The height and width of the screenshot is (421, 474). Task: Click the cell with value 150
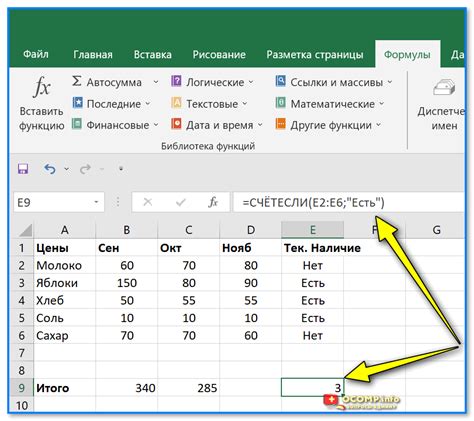(x=126, y=283)
